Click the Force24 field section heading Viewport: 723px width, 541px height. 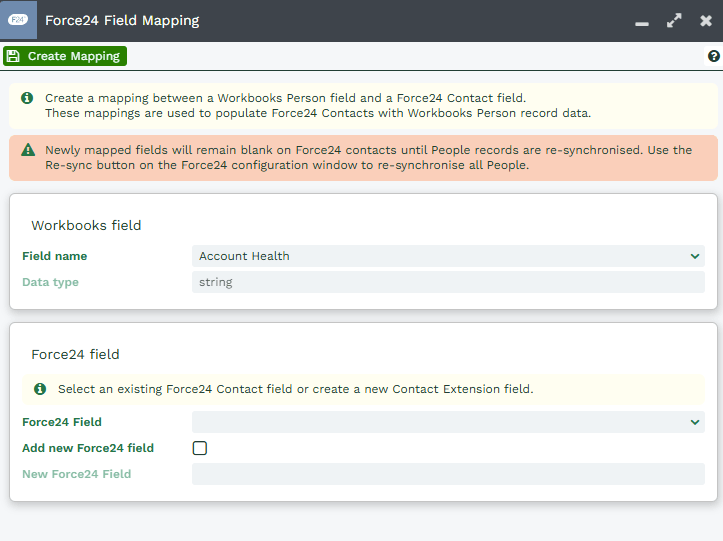tap(75, 354)
